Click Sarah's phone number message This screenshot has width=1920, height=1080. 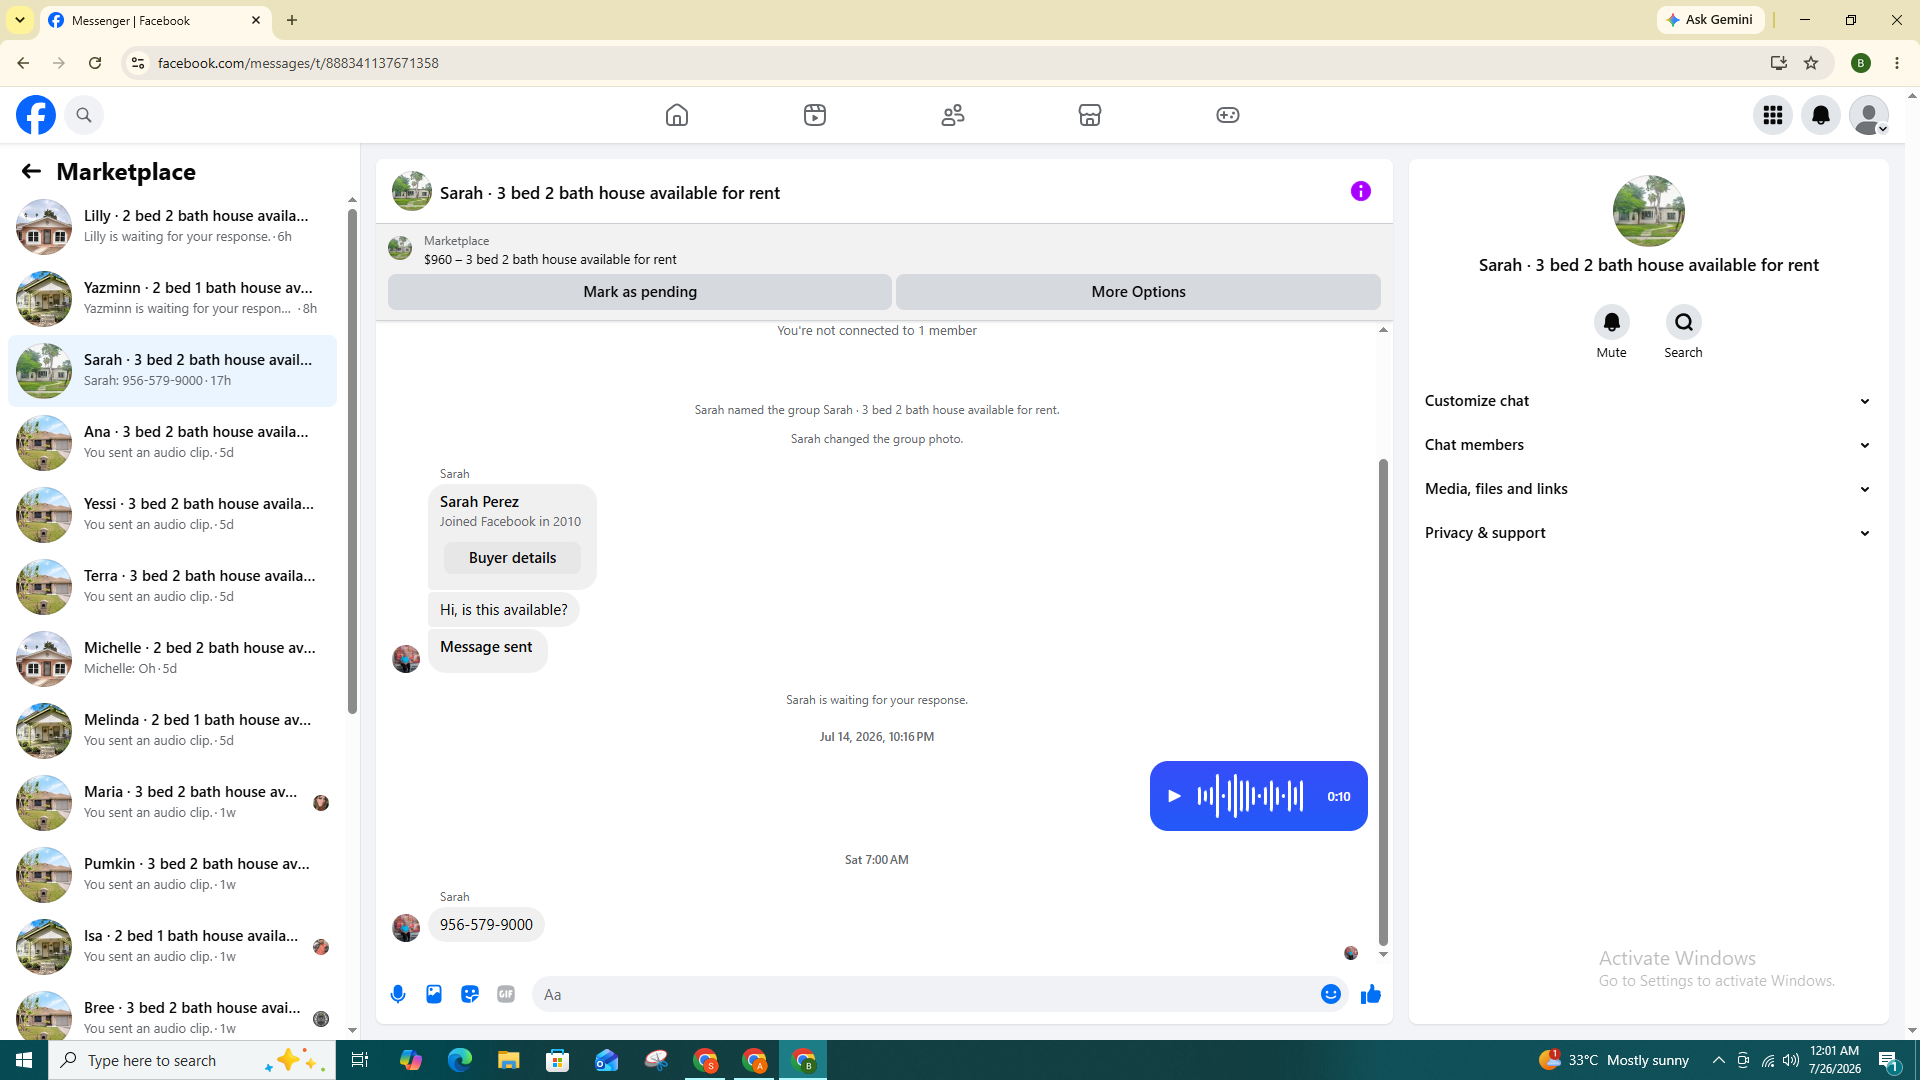click(x=486, y=925)
